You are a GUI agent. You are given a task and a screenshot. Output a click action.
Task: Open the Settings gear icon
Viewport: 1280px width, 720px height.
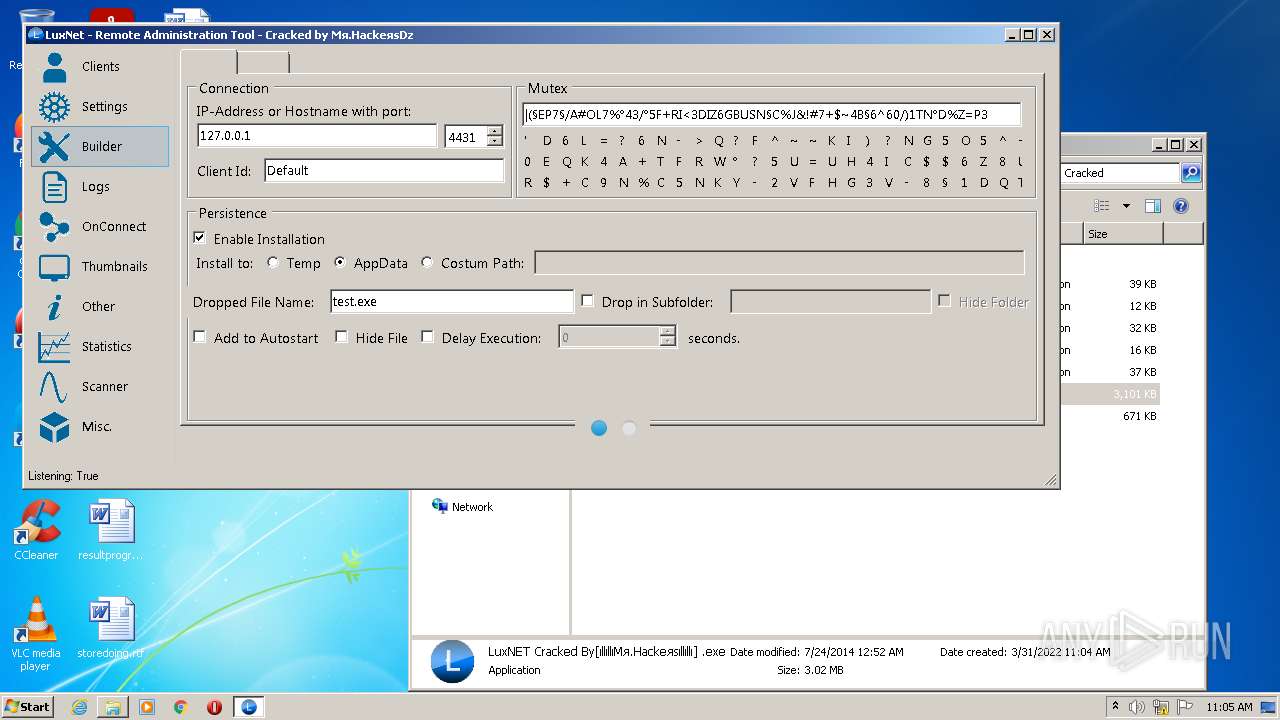pyautogui.click(x=54, y=107)
